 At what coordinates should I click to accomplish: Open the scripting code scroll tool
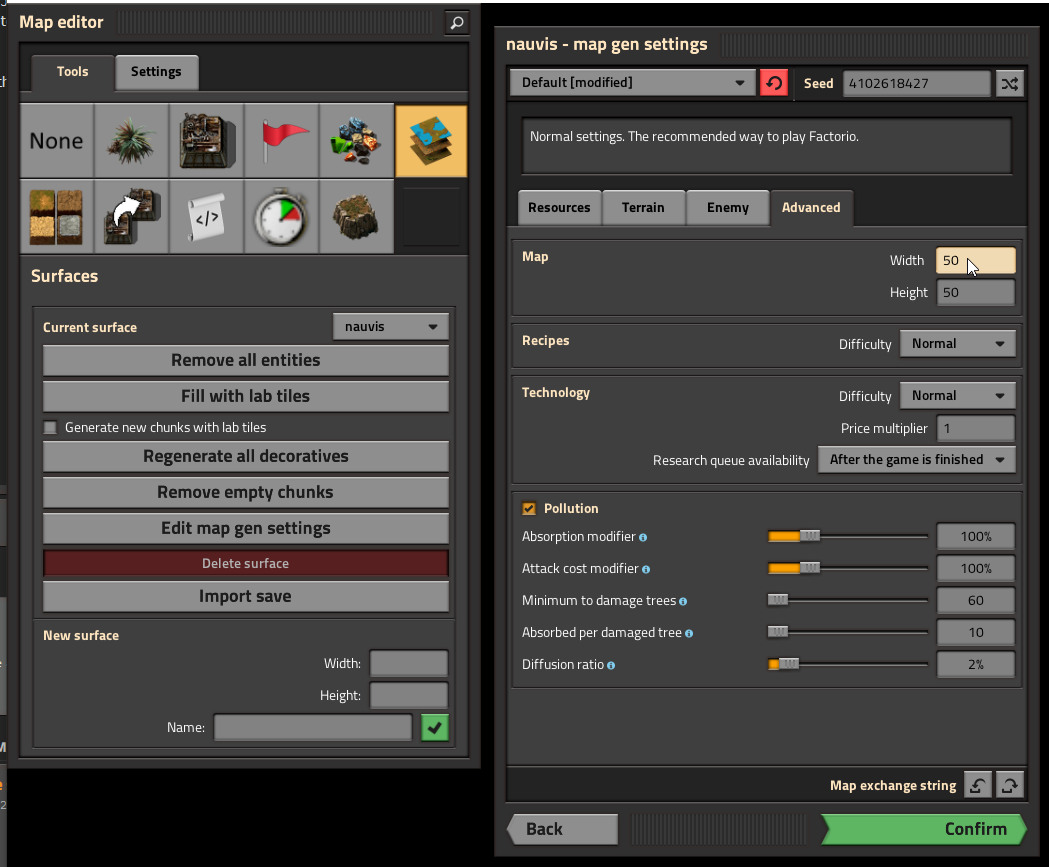coord(207,217)
